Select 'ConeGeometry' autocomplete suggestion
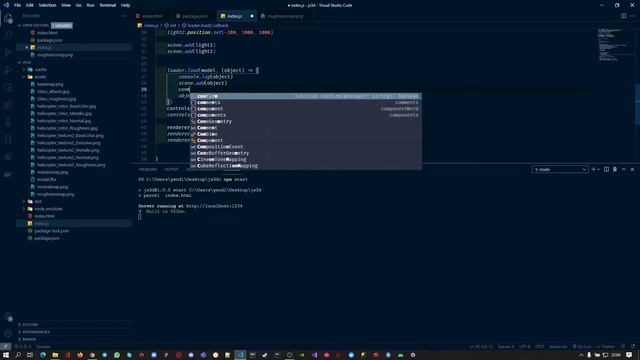 click(x=305, y=121)
